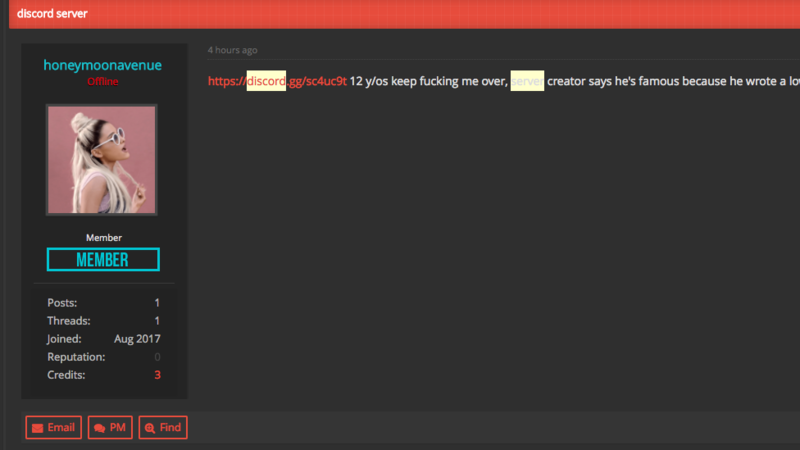Click the "Aug 2017" joined date

[x=137, y=339]
